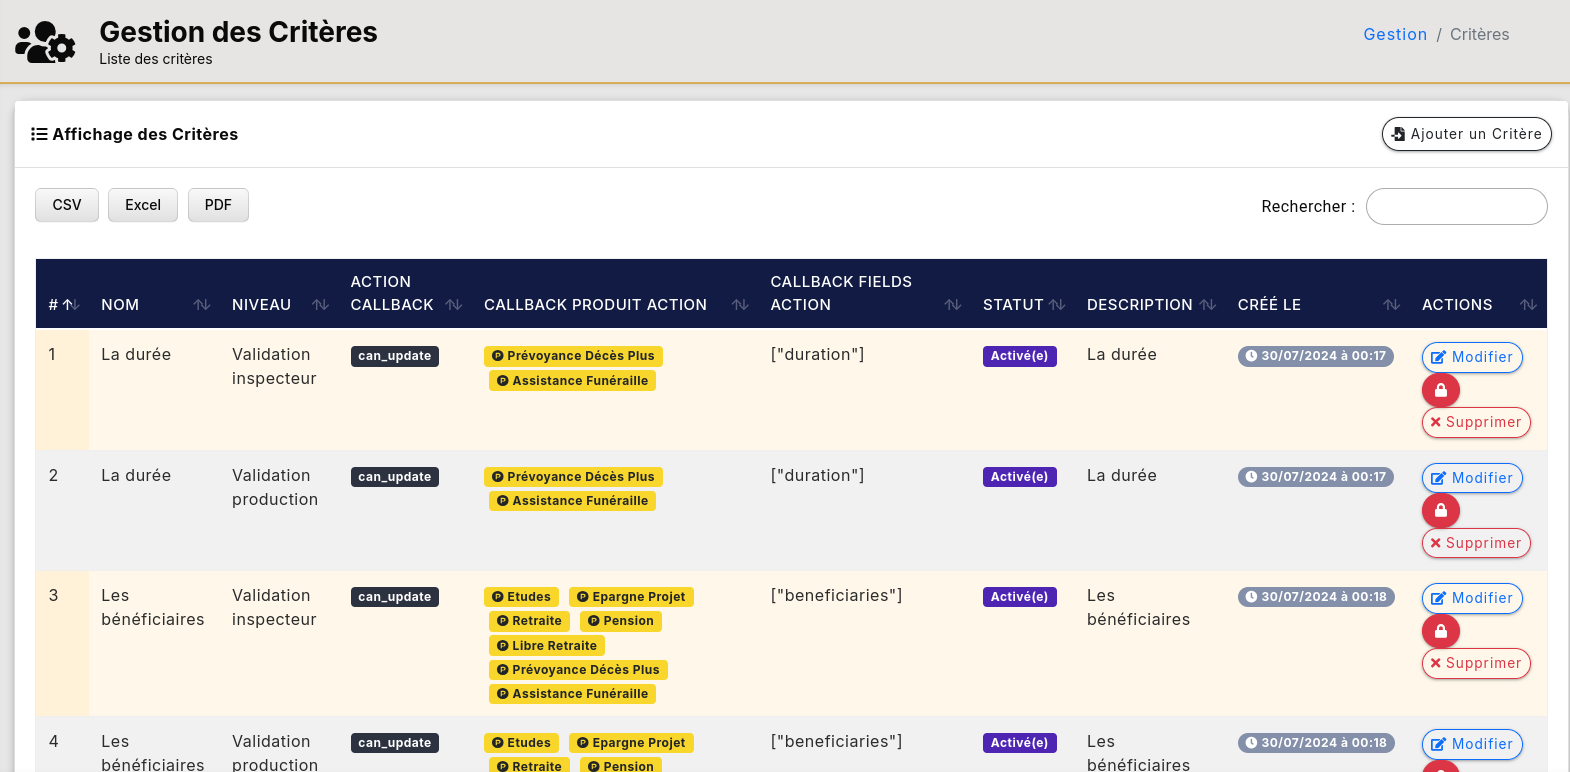Open the Gestion breadcrumb link

[x=1394, y=34]
